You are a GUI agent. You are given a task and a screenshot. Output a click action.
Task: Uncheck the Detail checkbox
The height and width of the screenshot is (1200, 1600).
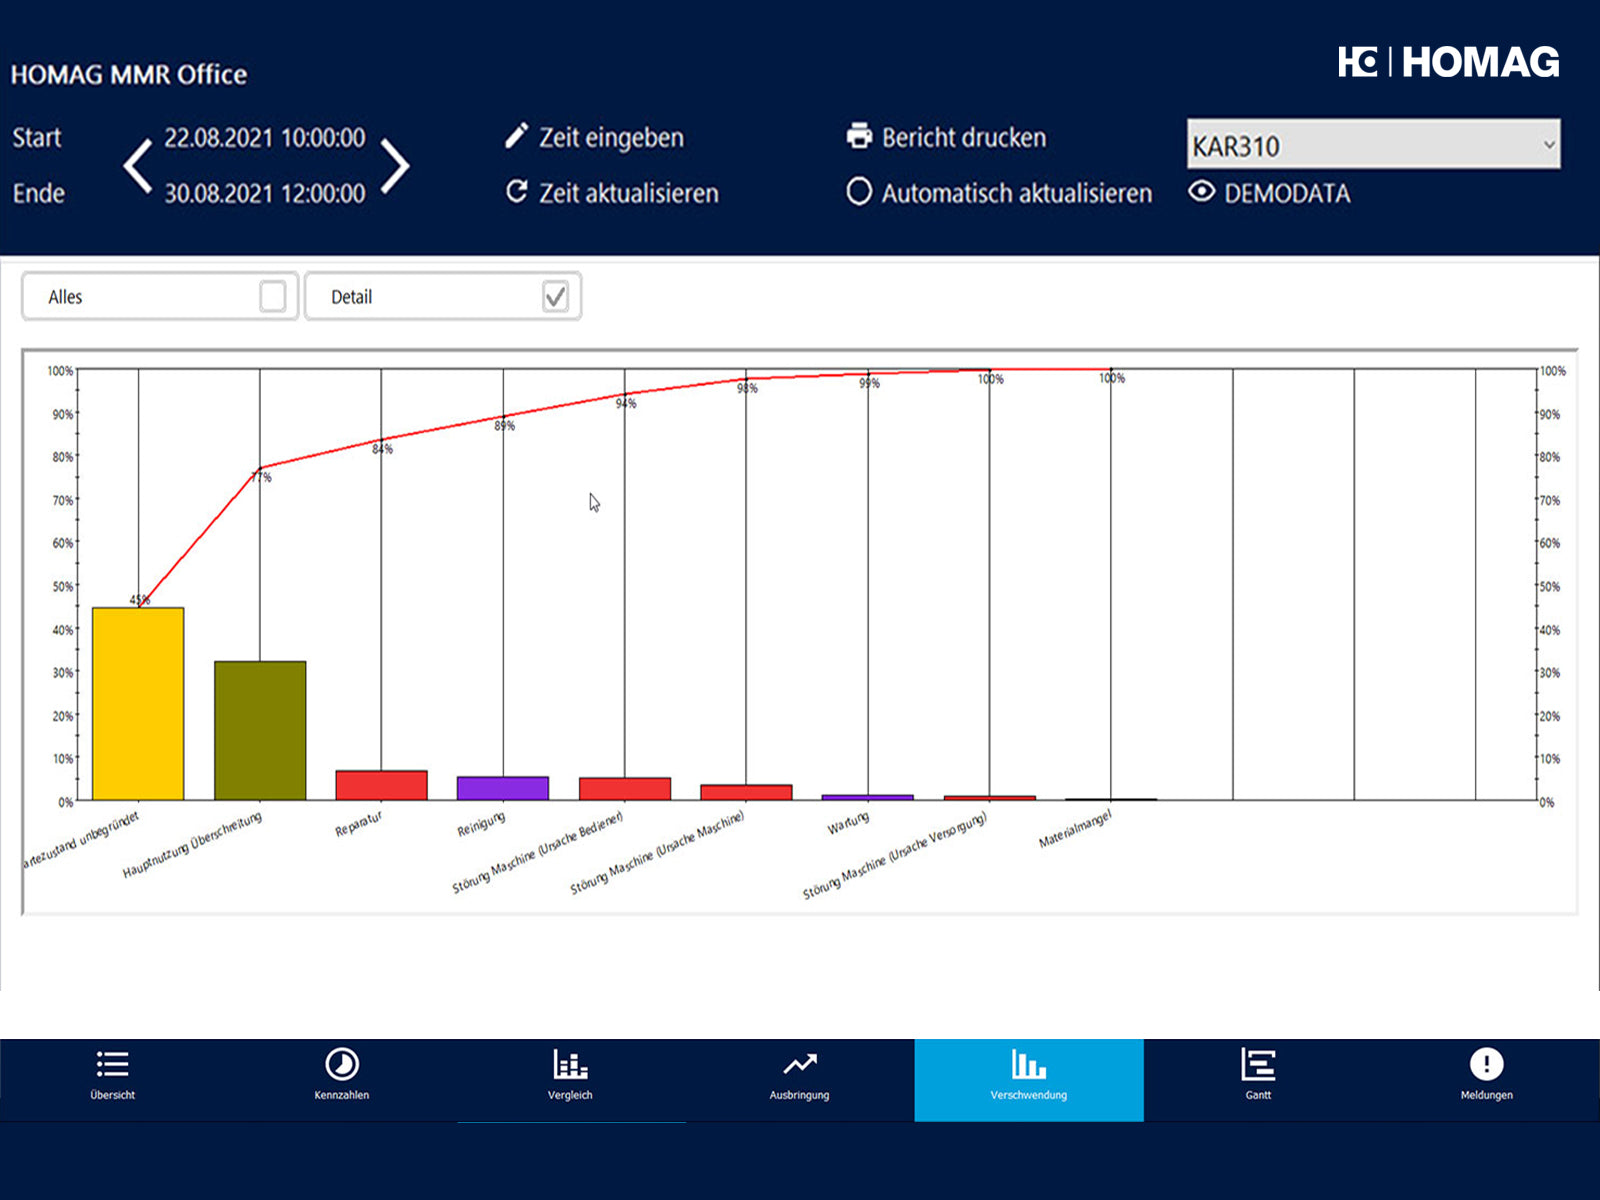(x=555, y=296)
